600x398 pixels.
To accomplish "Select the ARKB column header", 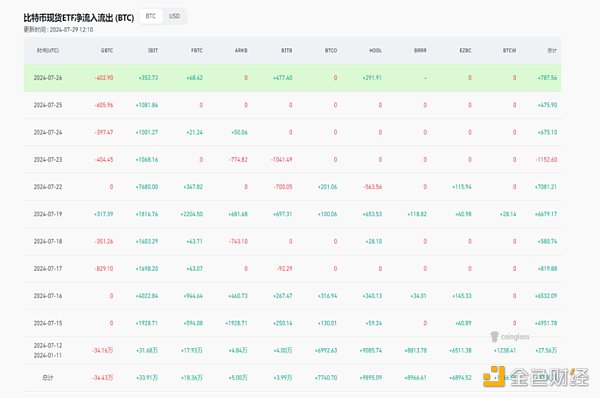I will (x=241, y=51).
